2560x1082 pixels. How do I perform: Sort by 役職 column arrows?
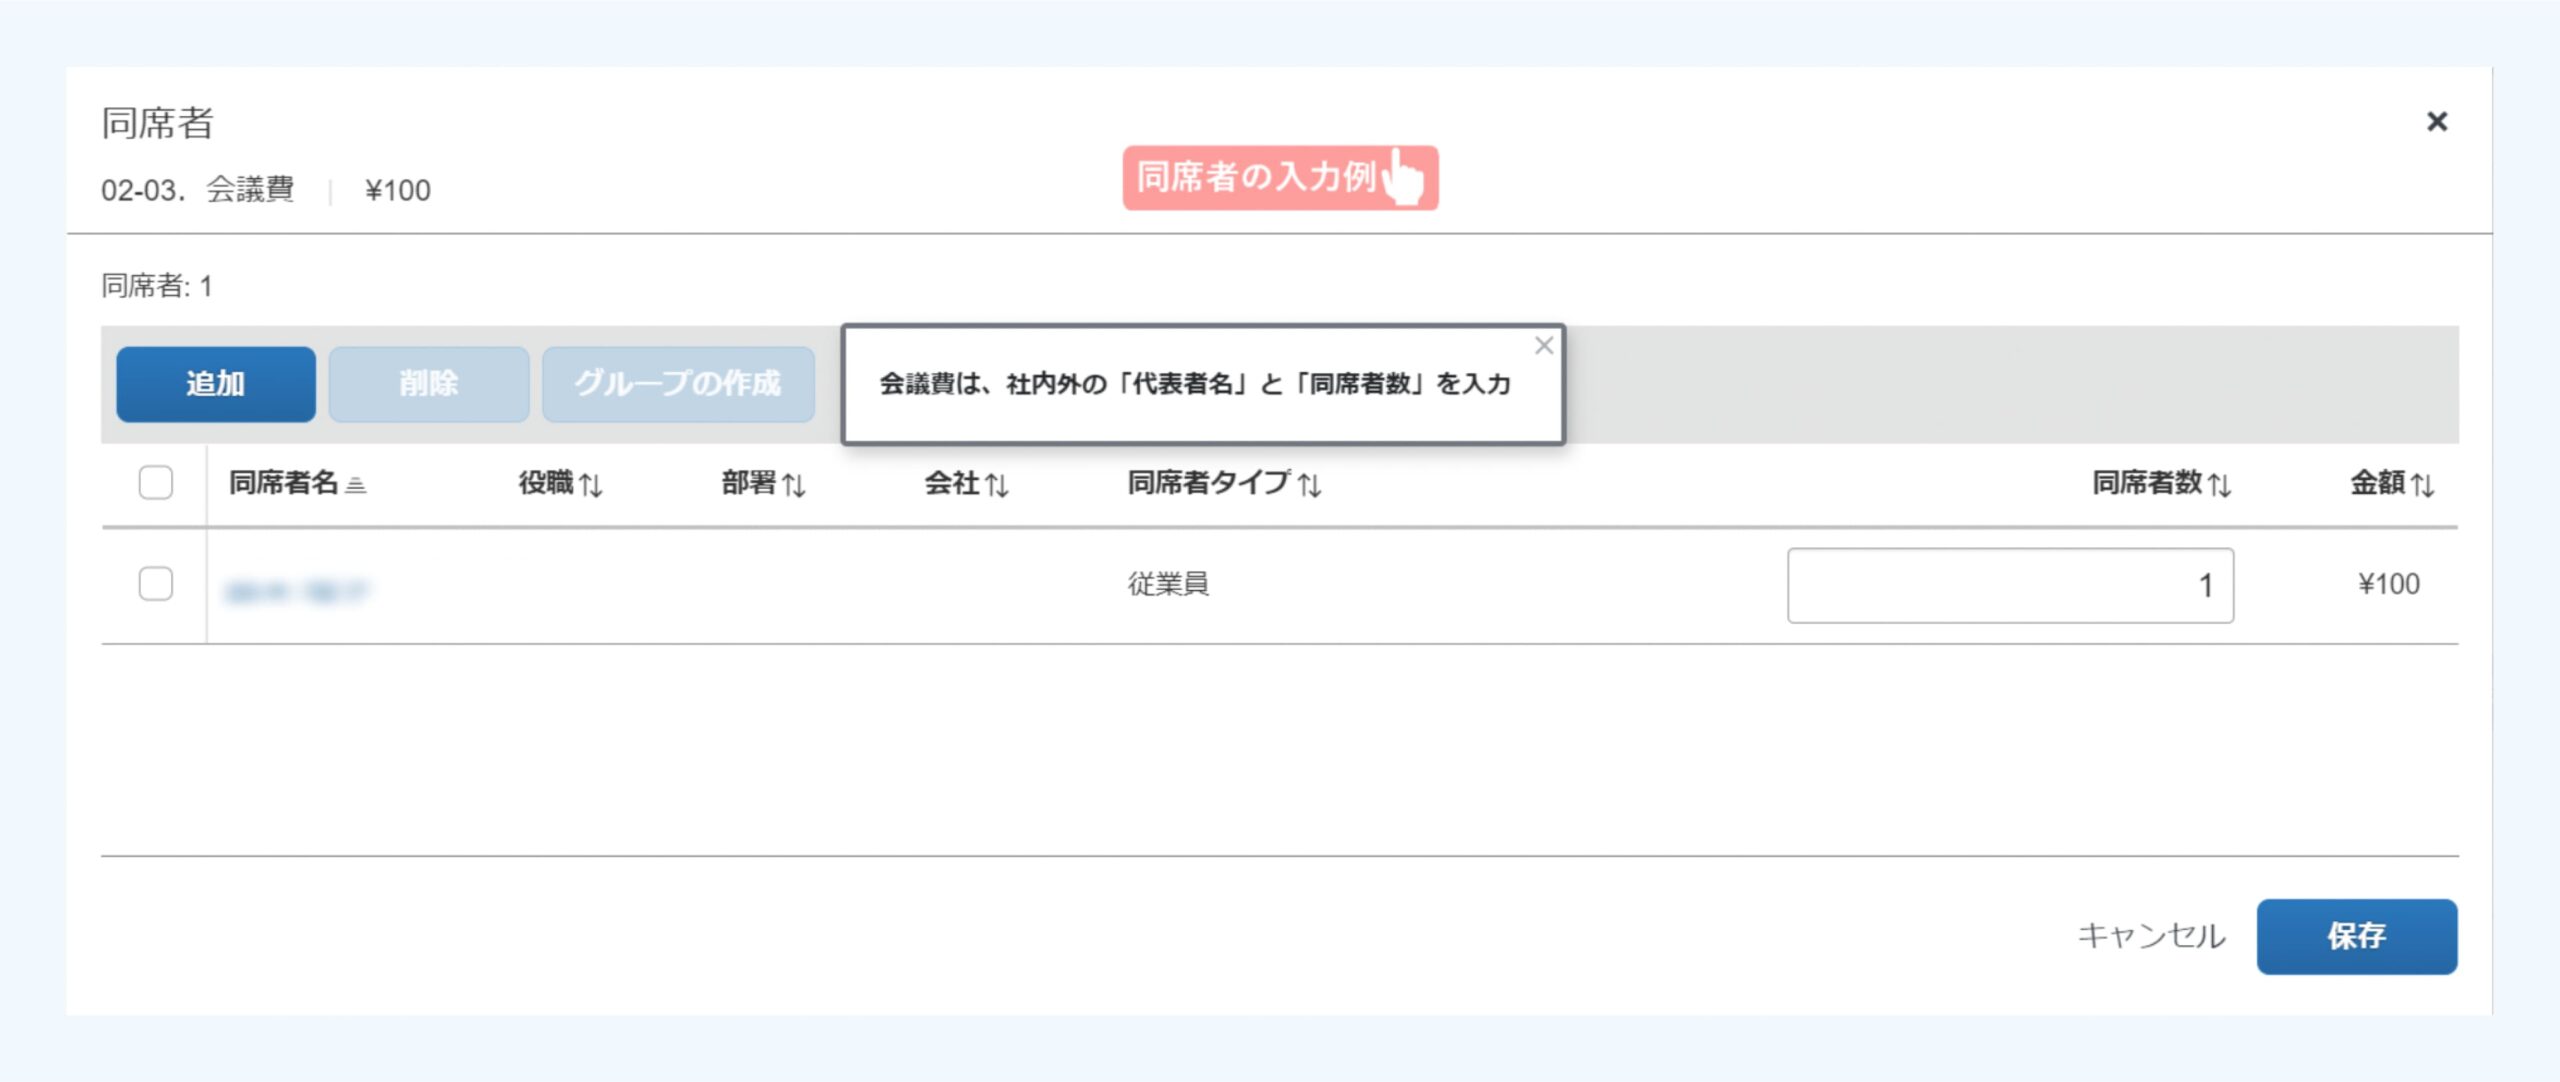tap(591, 485)
